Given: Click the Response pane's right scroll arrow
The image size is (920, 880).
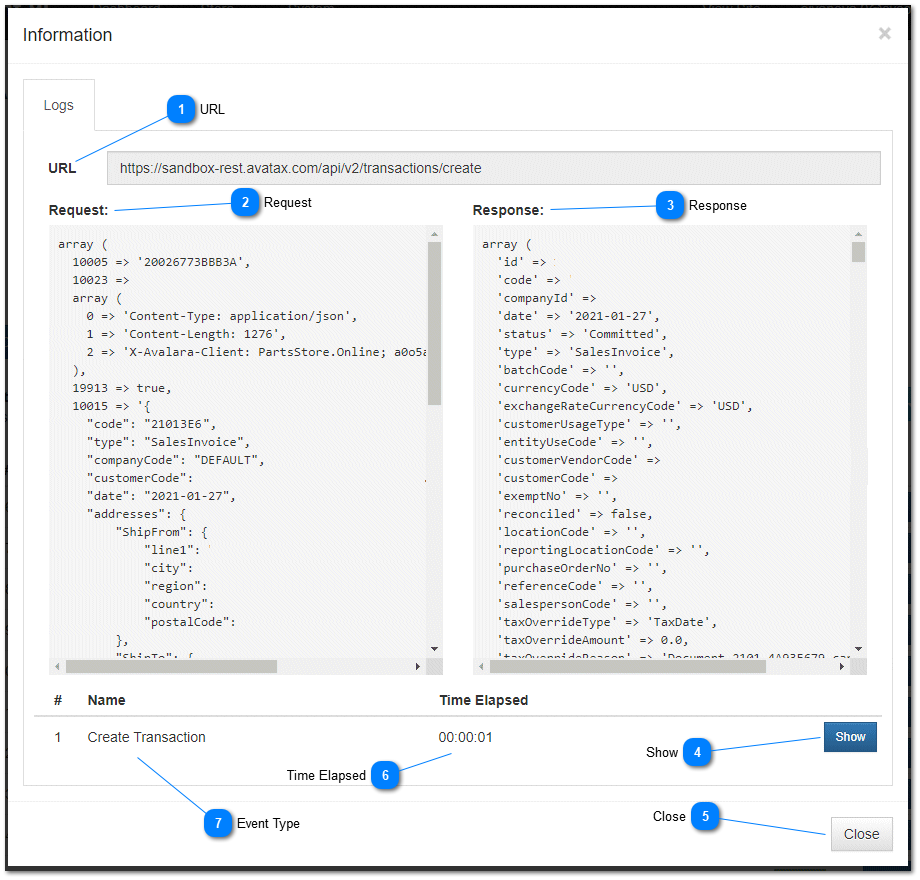Looking at the screenshot, I should coord(841,666).
